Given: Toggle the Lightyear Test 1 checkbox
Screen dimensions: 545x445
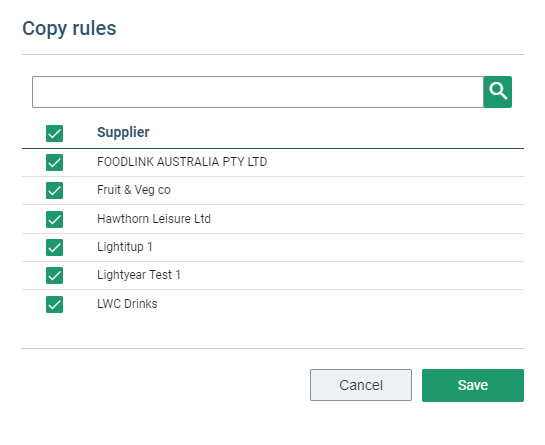Looking at the screenshot, I should click(x=55, y=275).
